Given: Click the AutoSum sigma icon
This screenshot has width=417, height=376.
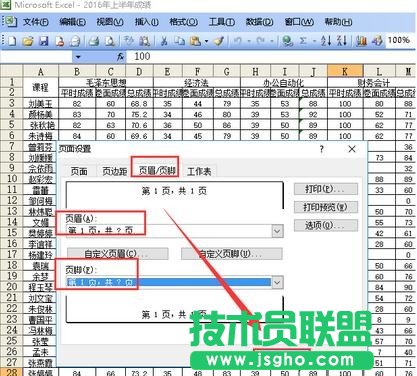Looking at the screenshot, I should point(303,41).
